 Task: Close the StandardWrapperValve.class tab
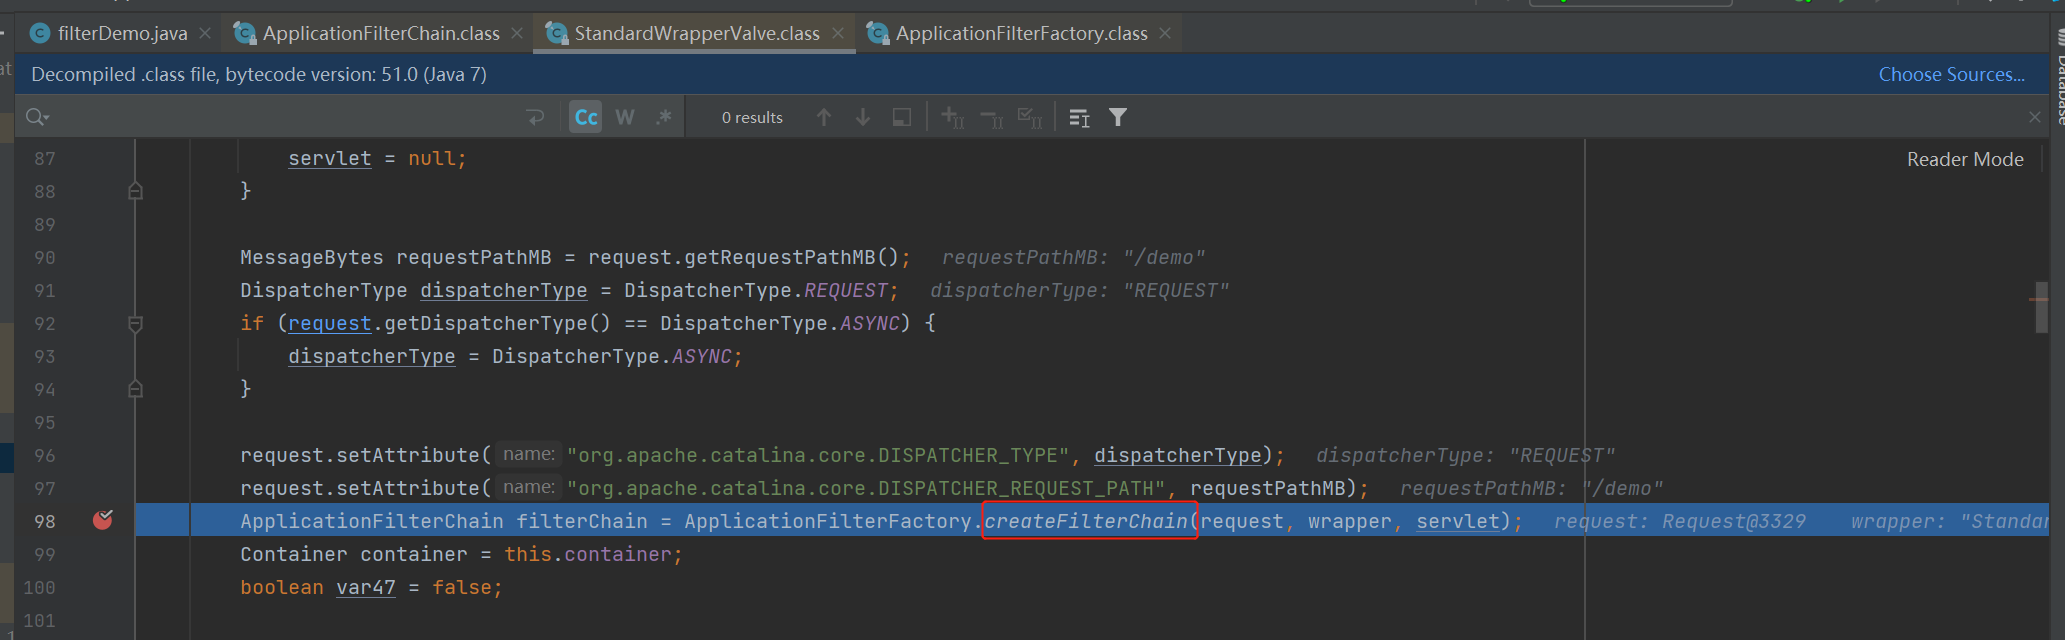(x=838, y=33)
